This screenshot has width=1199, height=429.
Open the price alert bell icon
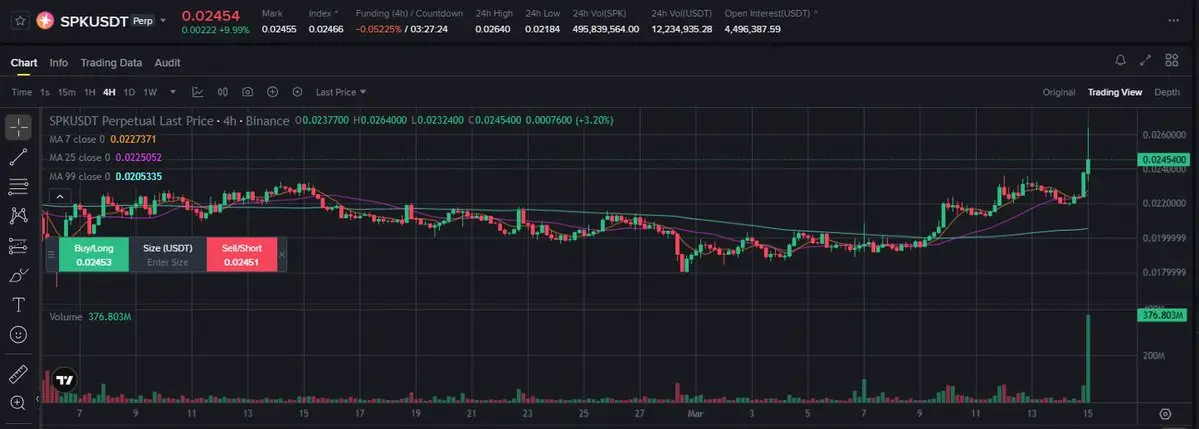[x=1120, y=60]
